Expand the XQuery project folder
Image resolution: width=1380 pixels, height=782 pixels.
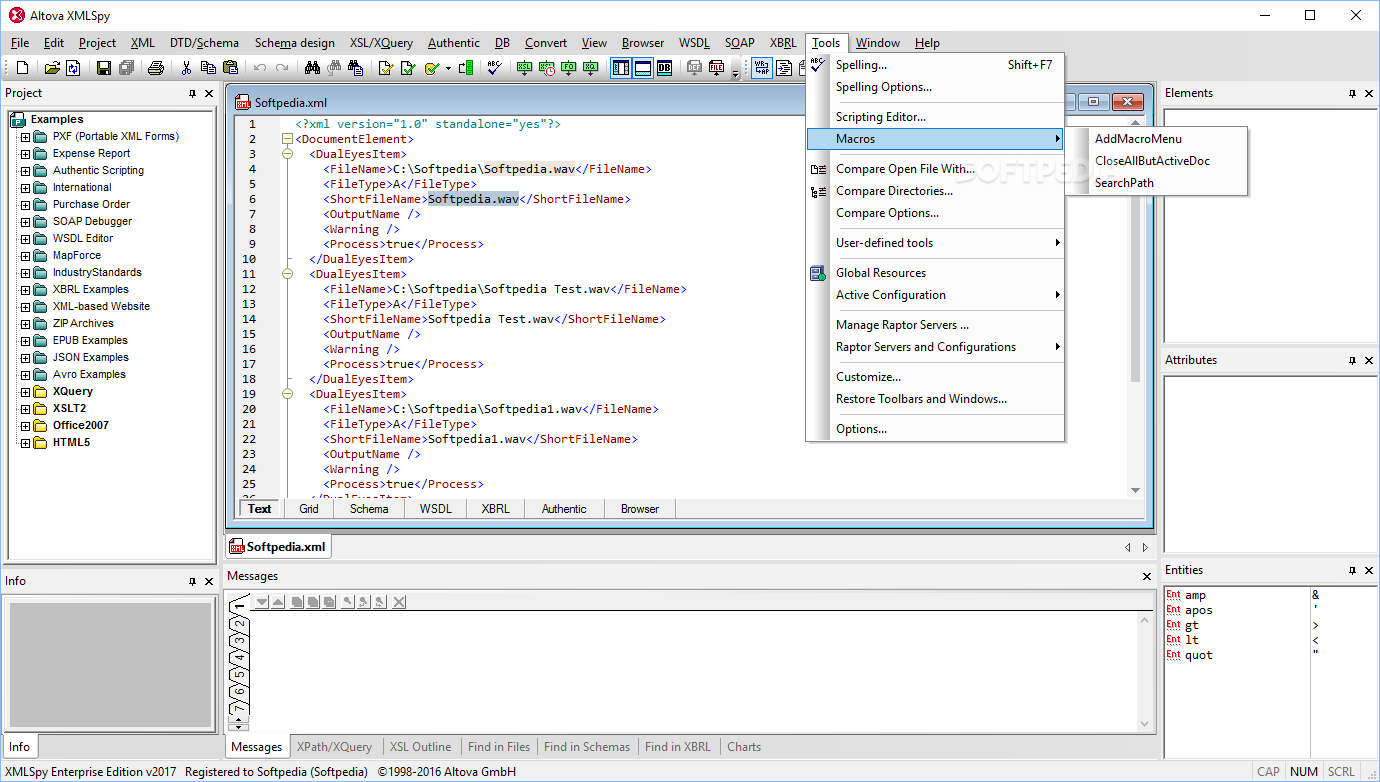tap(25, 392)
